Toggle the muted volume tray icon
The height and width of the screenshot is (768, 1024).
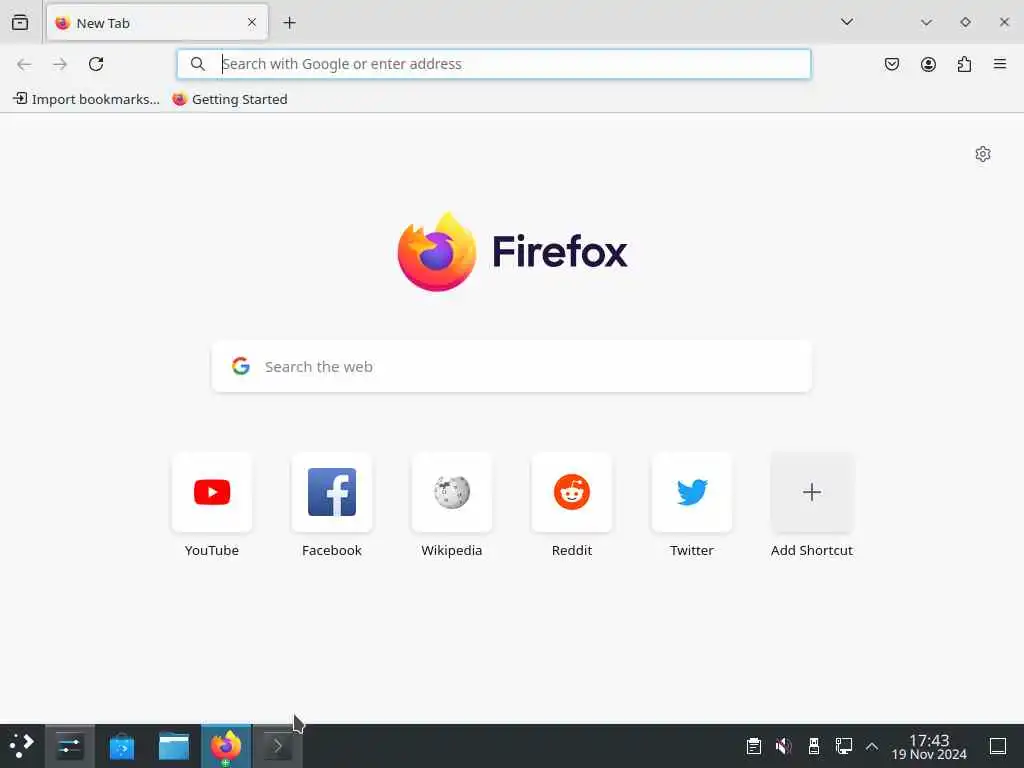[x=784, y=746]
